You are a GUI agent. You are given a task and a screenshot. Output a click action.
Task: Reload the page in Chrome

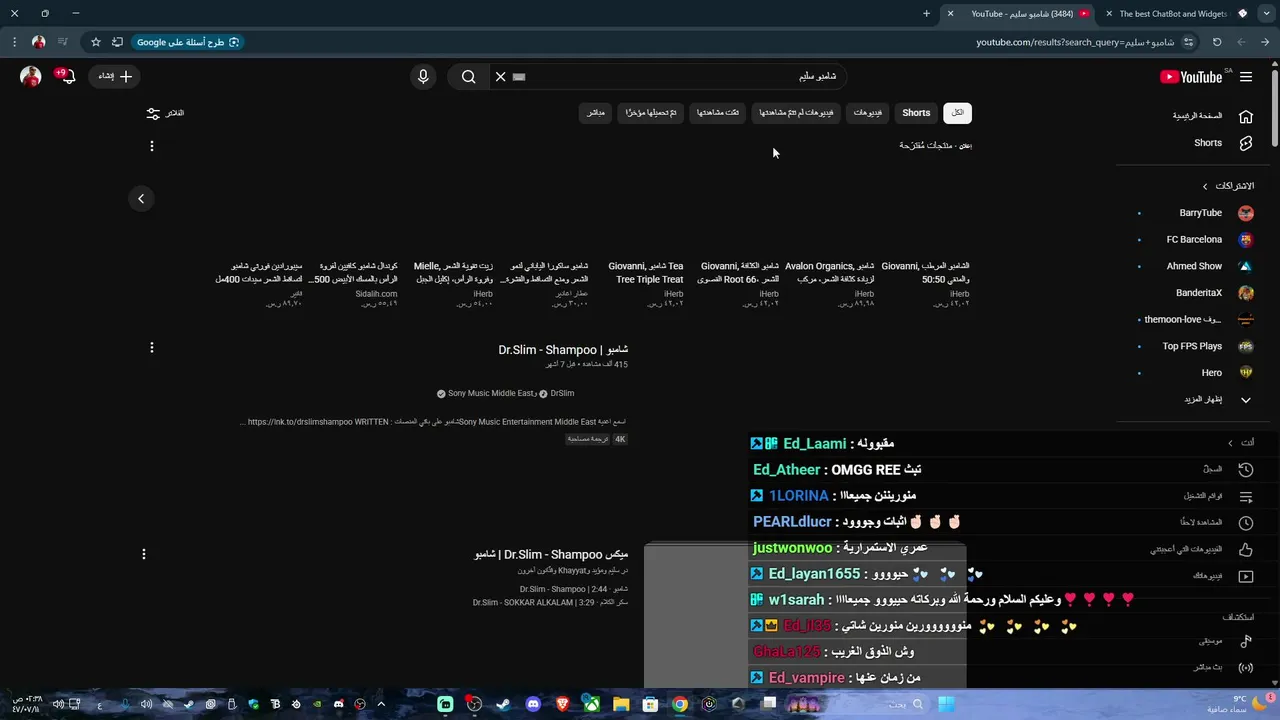pyautogui.click(x=1217, y=42)
